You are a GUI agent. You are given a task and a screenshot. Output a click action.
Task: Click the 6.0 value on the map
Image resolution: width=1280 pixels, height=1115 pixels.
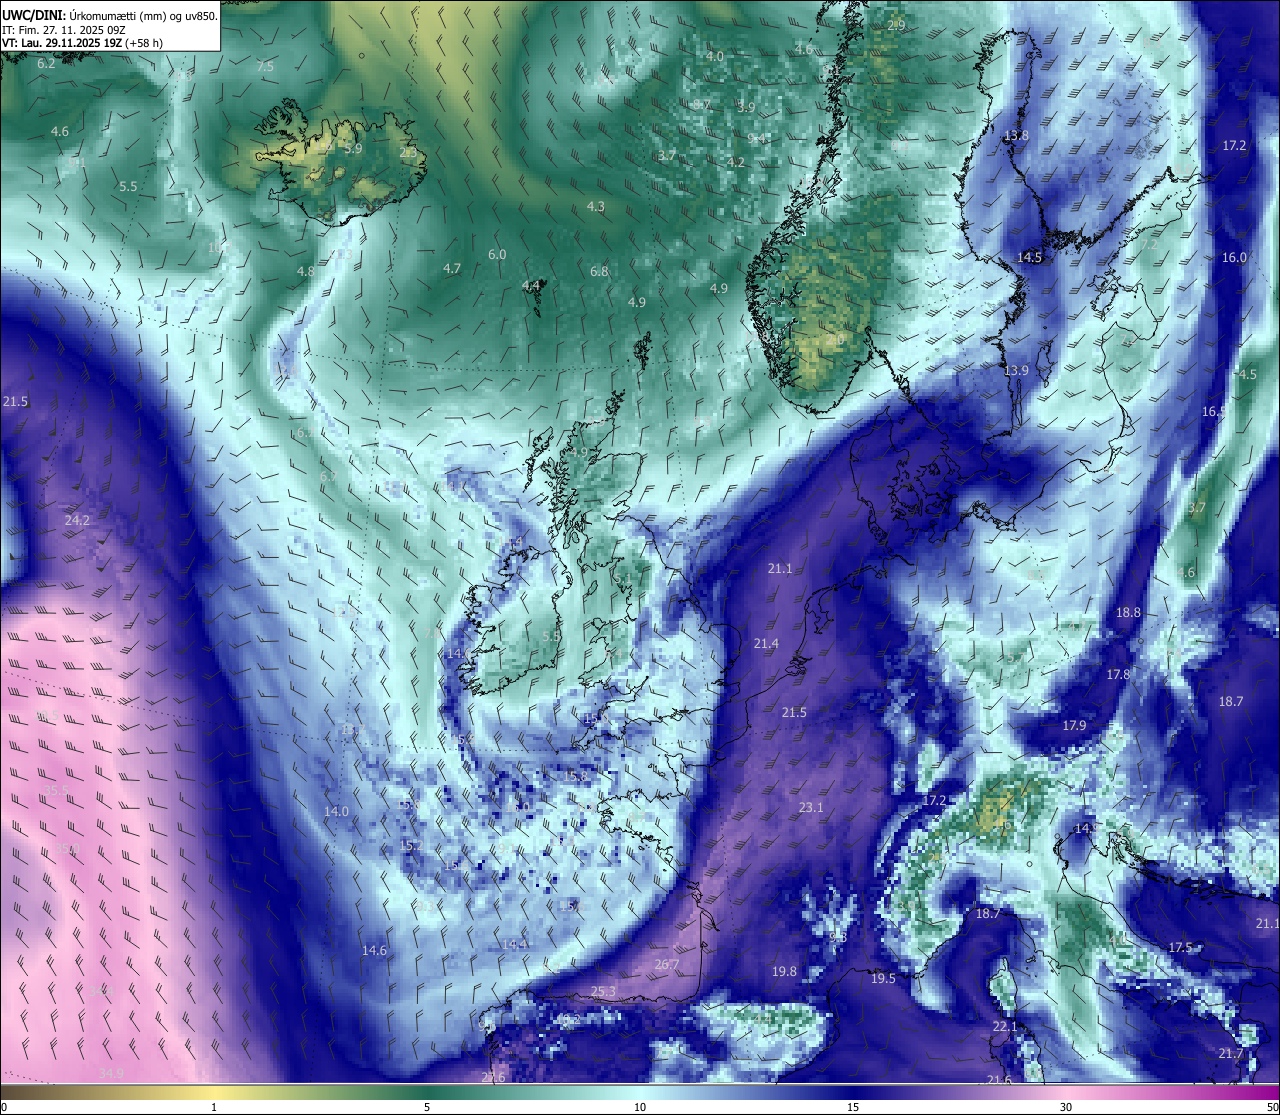497,255
